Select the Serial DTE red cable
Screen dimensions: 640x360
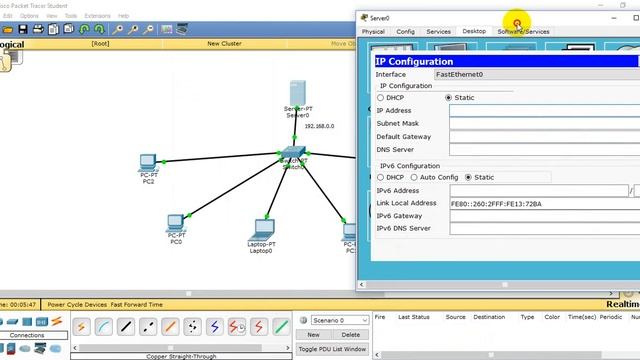(x=258, y=327)
